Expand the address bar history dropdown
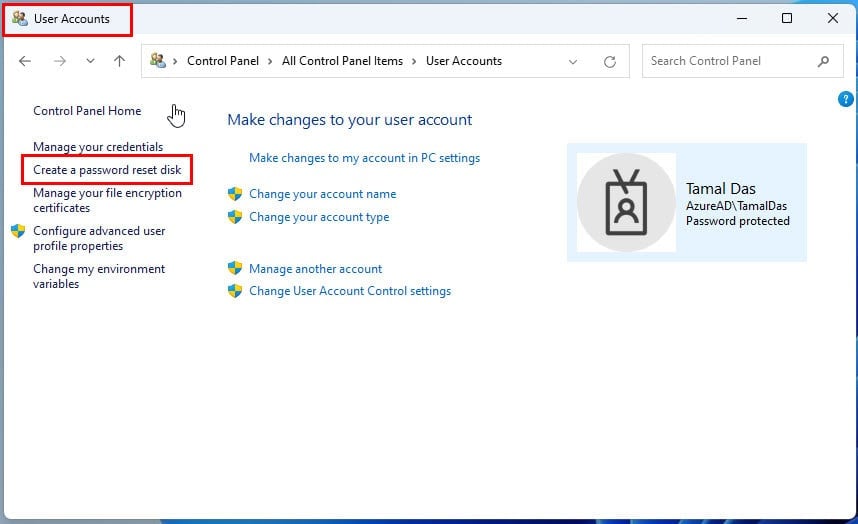The image size is (858, 524). click(573, 61)
